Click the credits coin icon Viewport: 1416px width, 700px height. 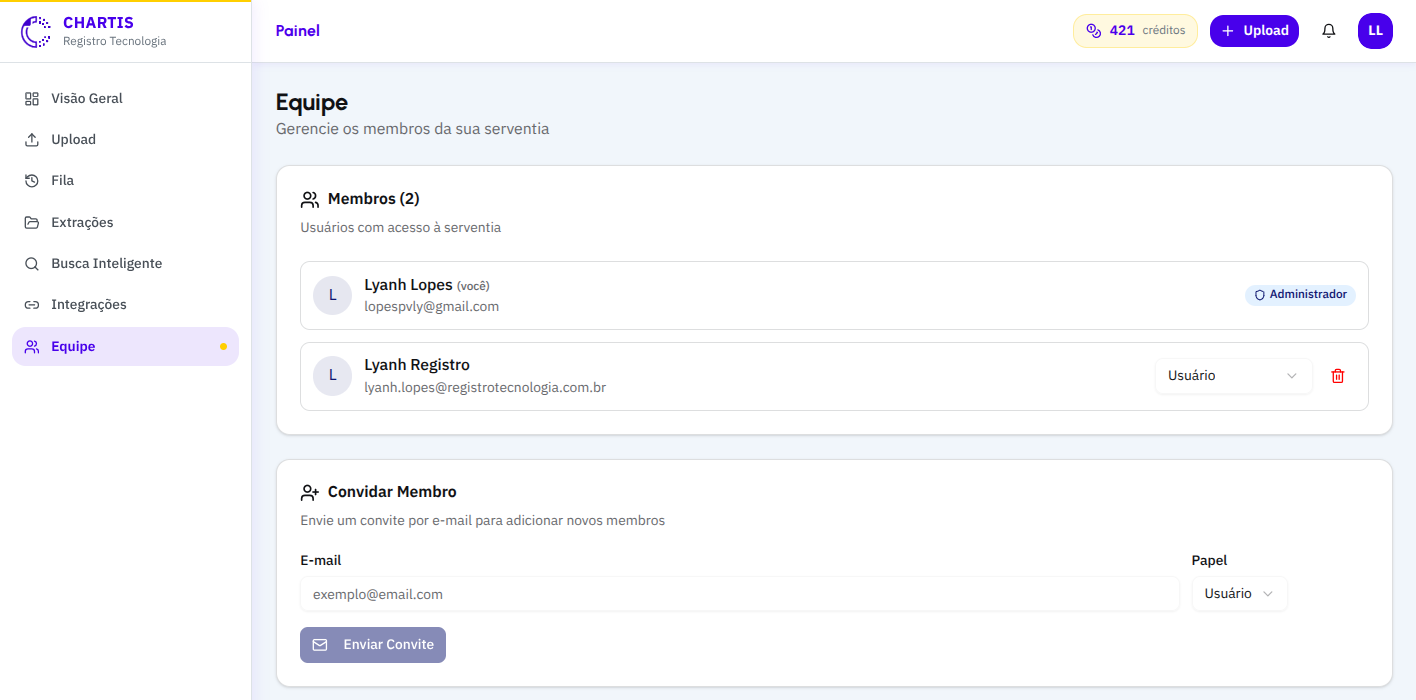tap(1093, 31)
